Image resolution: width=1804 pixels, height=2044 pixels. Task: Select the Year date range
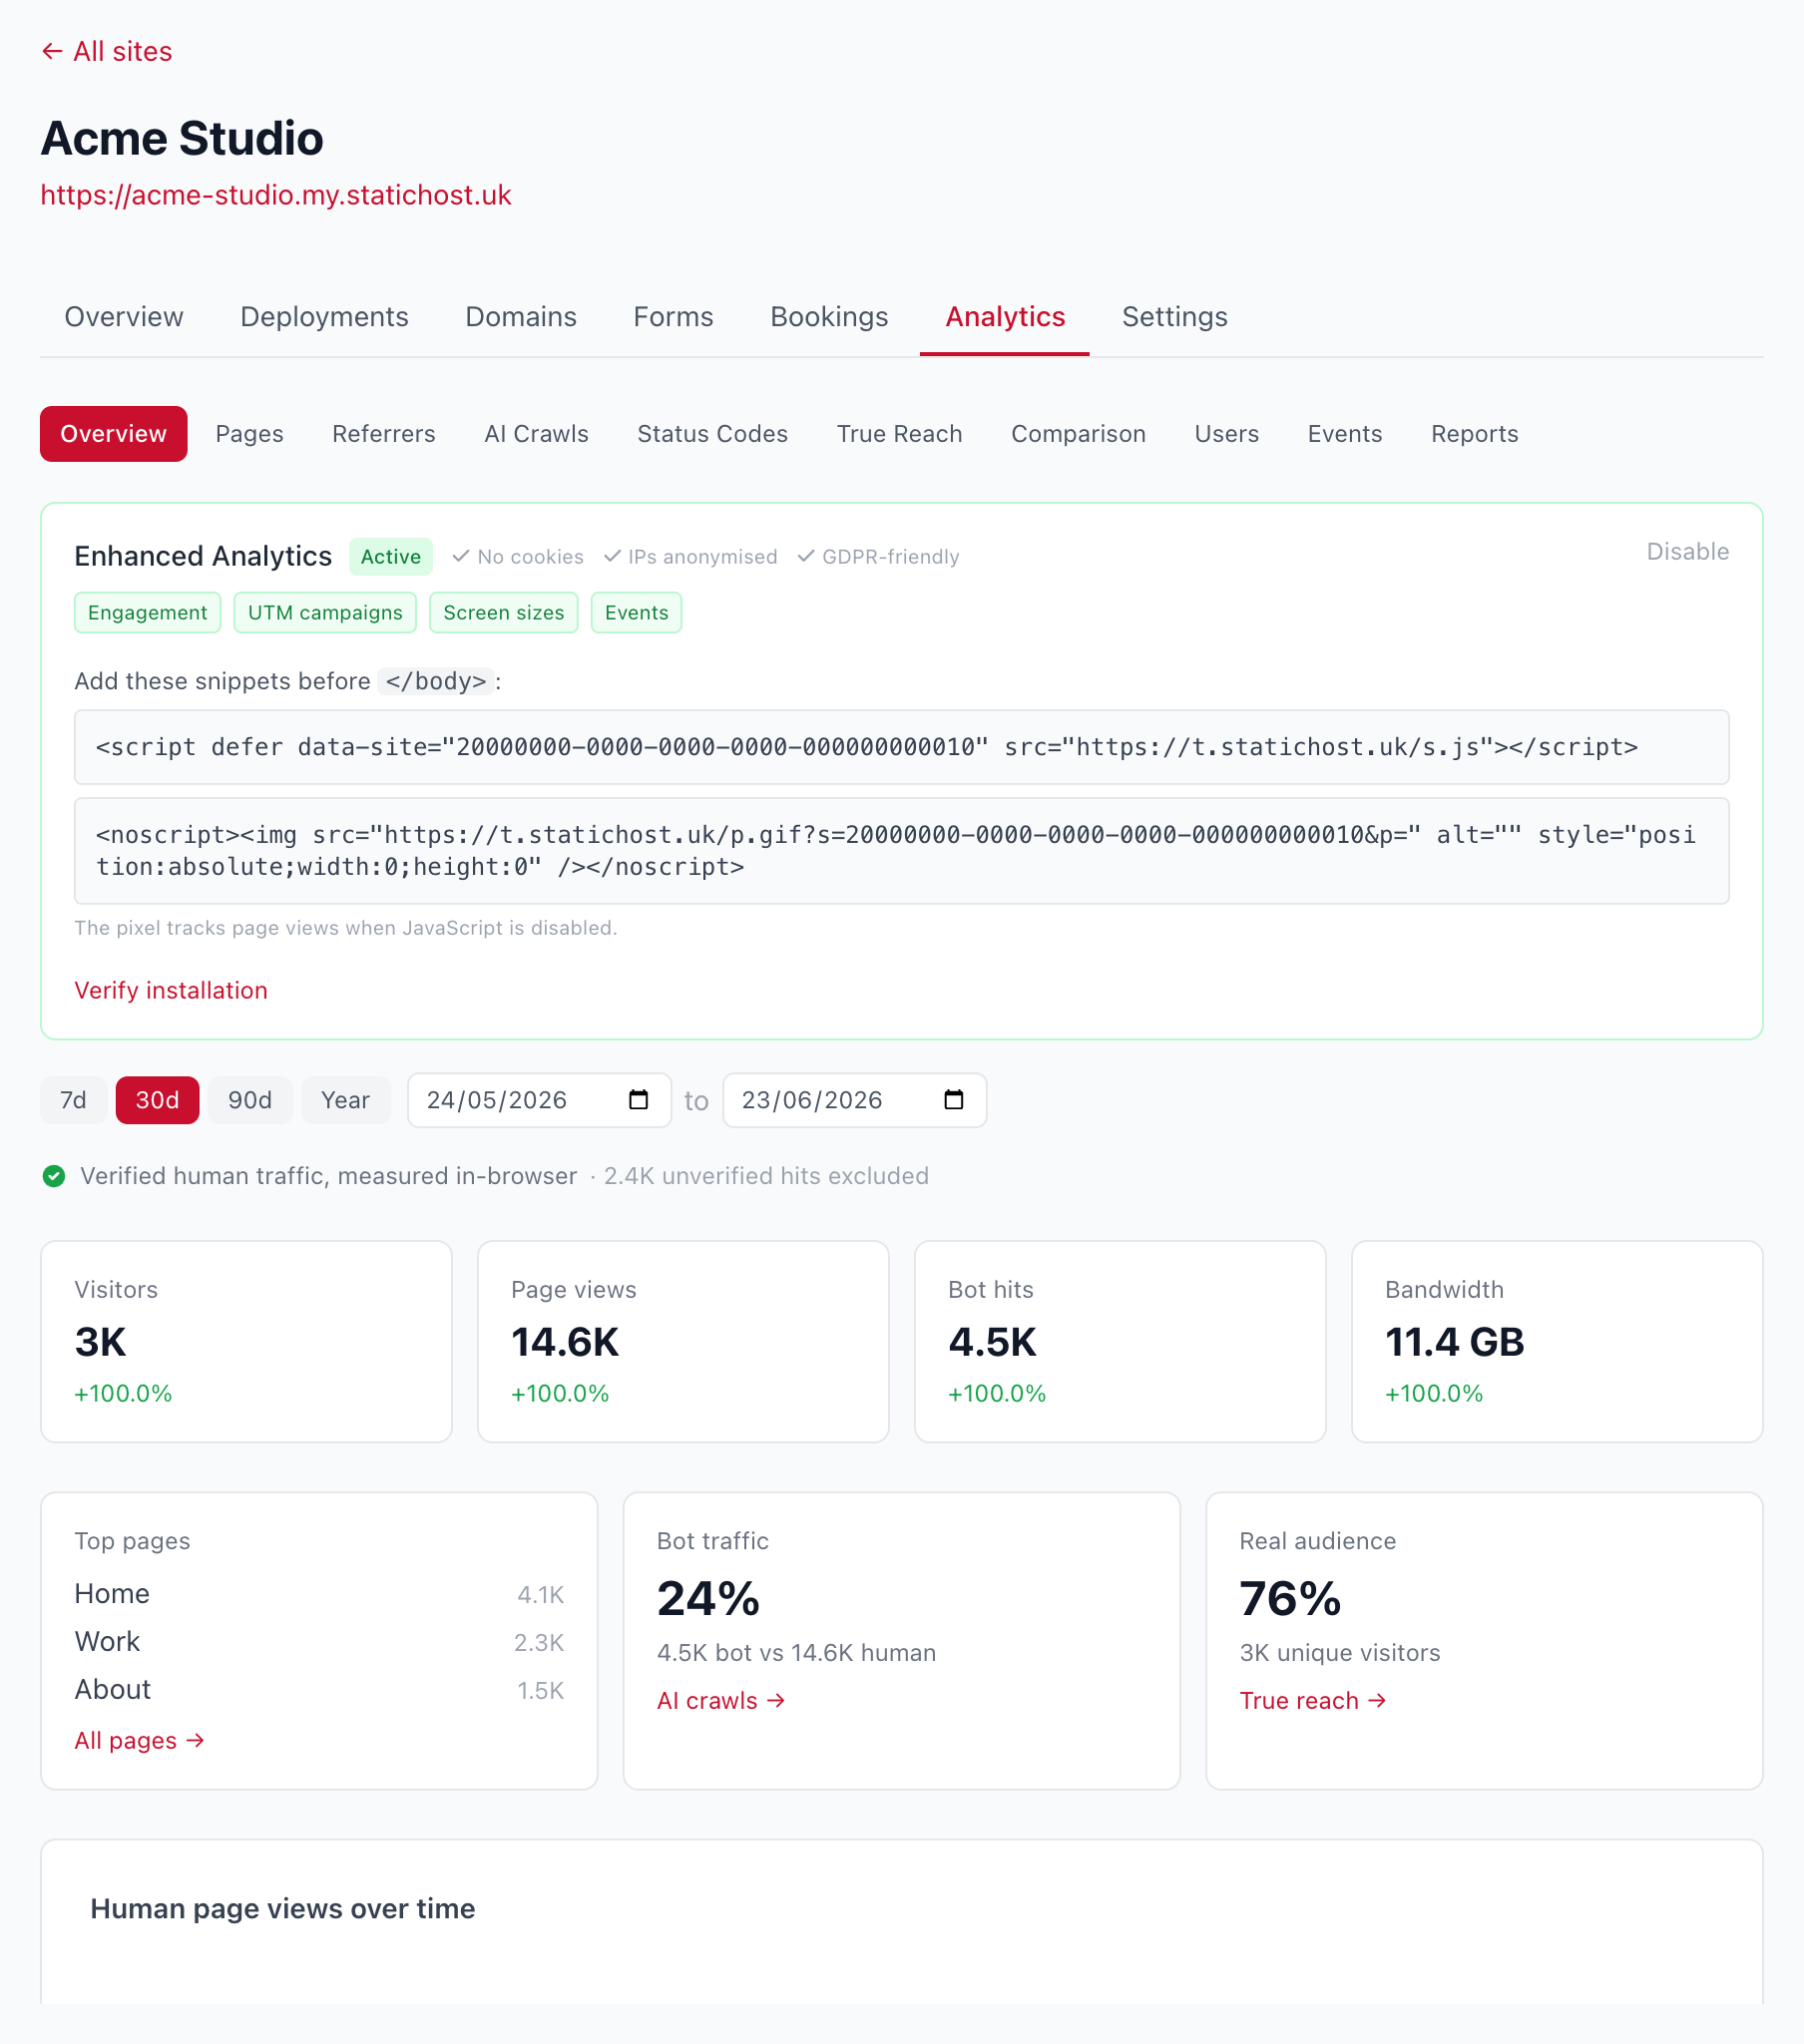pyautogui.click(x=345, y=1100)
